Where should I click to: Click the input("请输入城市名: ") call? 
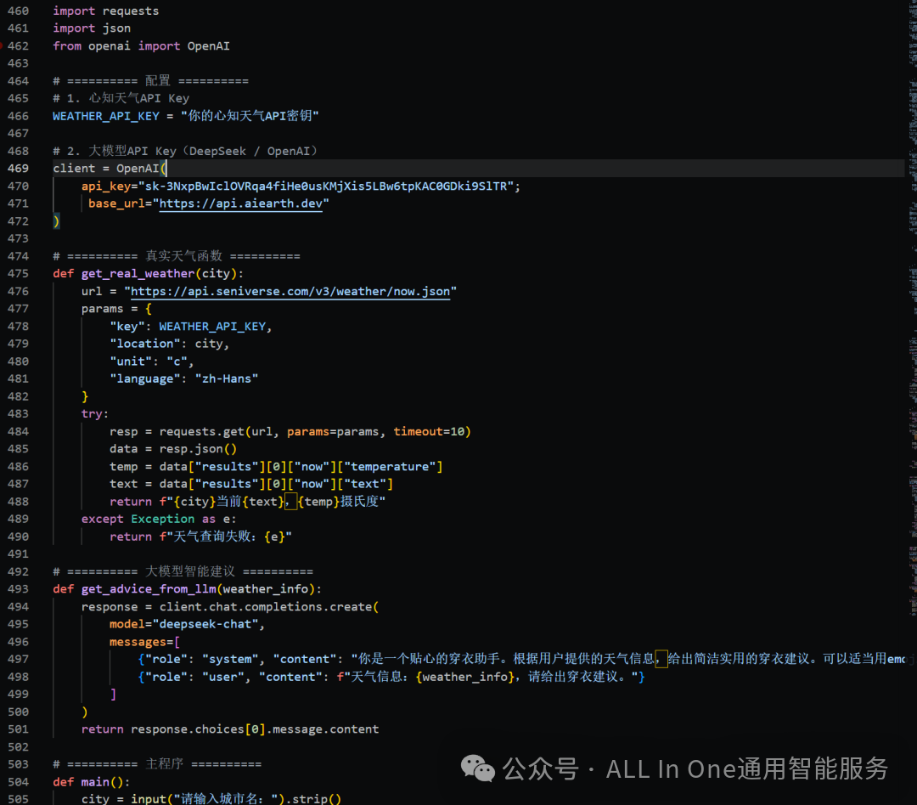(208, 799)
